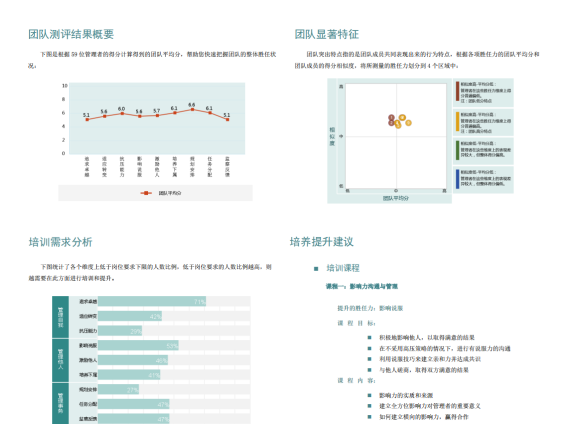Select the 管理事务 category block
Screen dimensions: 579x432
point(60,403)
